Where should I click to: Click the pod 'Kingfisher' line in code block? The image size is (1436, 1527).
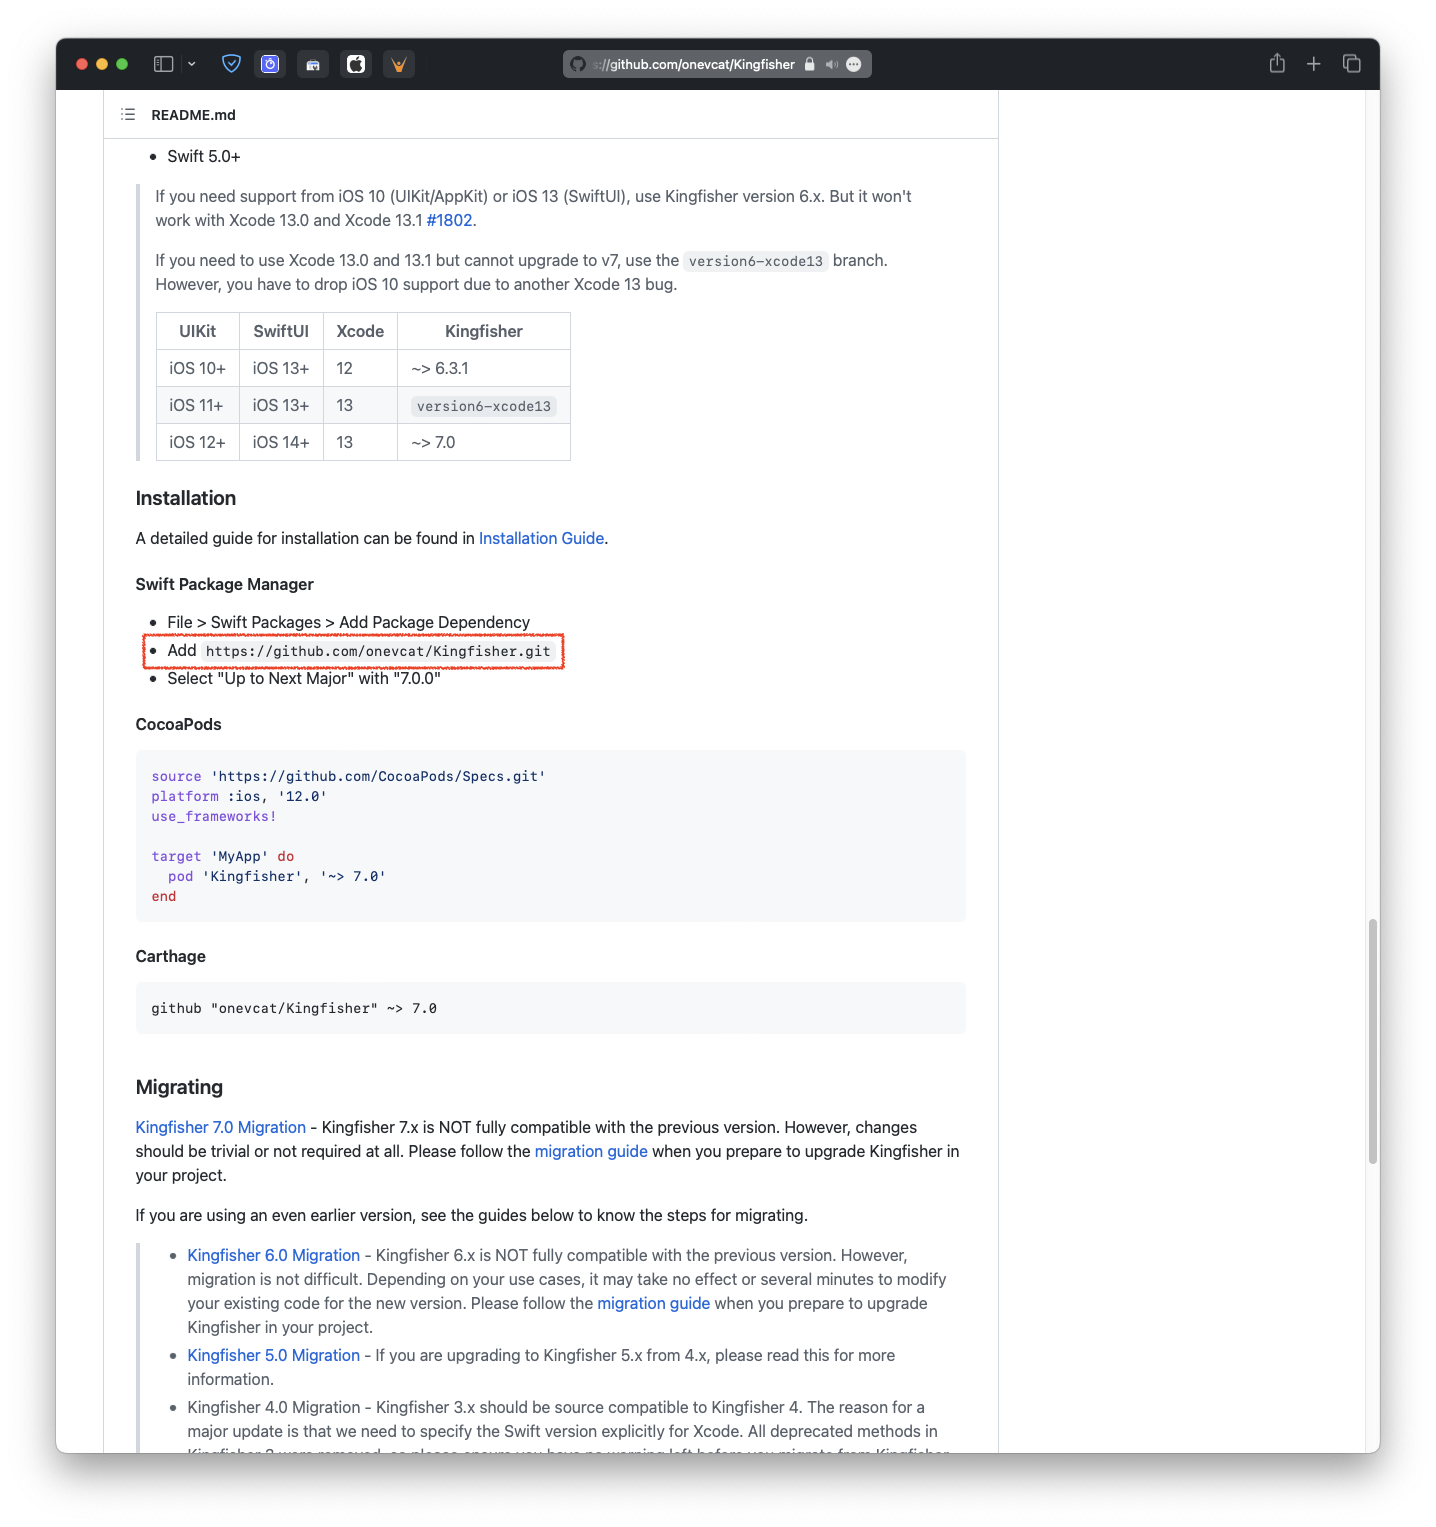277,876
